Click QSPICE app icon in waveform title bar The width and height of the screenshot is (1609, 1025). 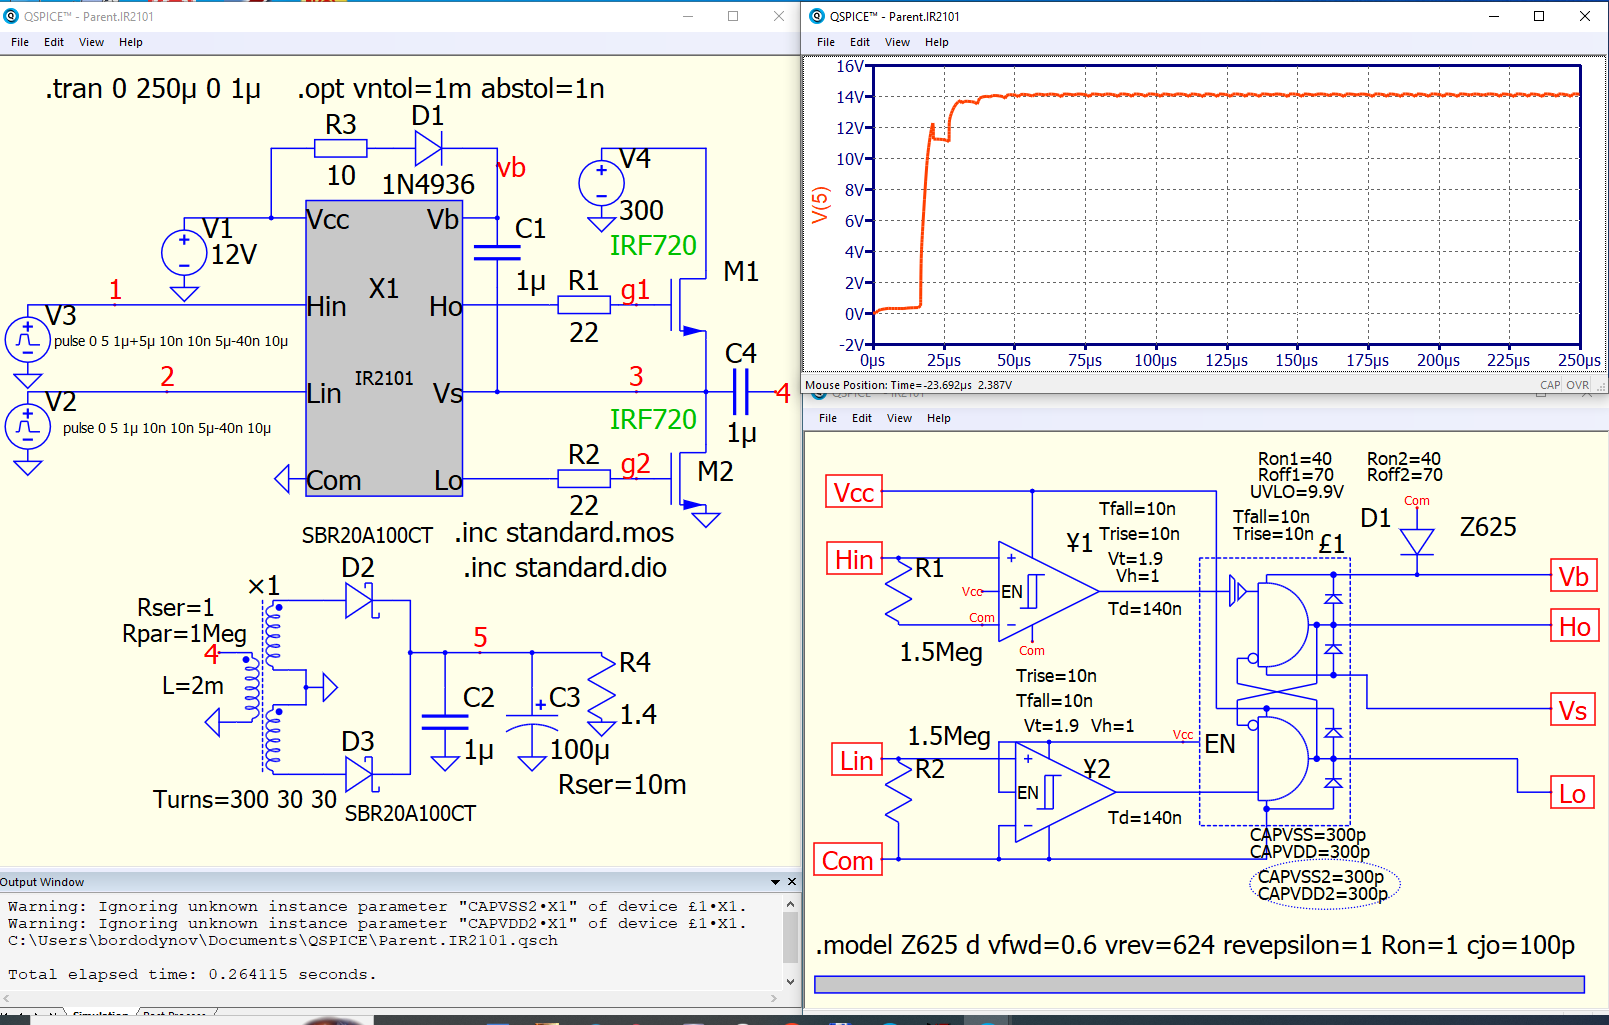[x=817, y=16]
